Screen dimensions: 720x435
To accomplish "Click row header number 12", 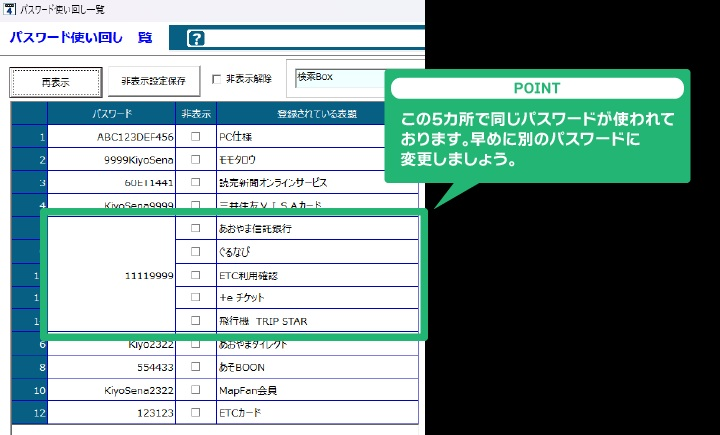I will pyautogui.click(x=29, y=413).
